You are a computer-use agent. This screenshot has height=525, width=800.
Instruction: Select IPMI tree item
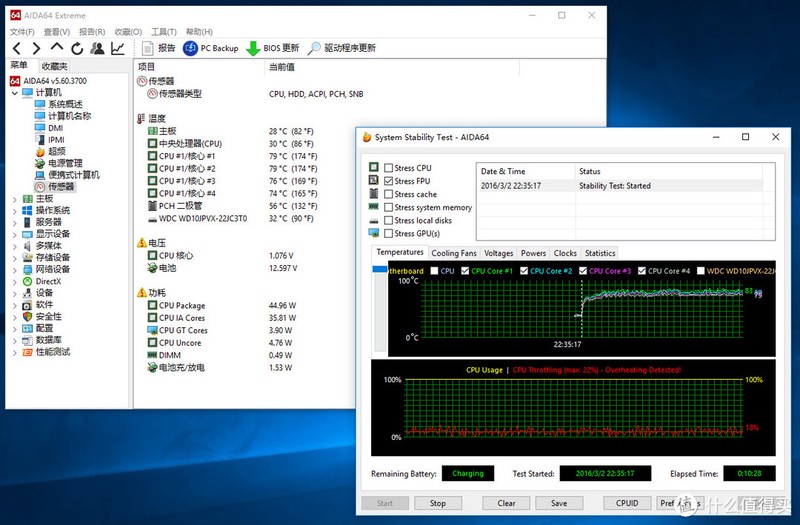56,140
